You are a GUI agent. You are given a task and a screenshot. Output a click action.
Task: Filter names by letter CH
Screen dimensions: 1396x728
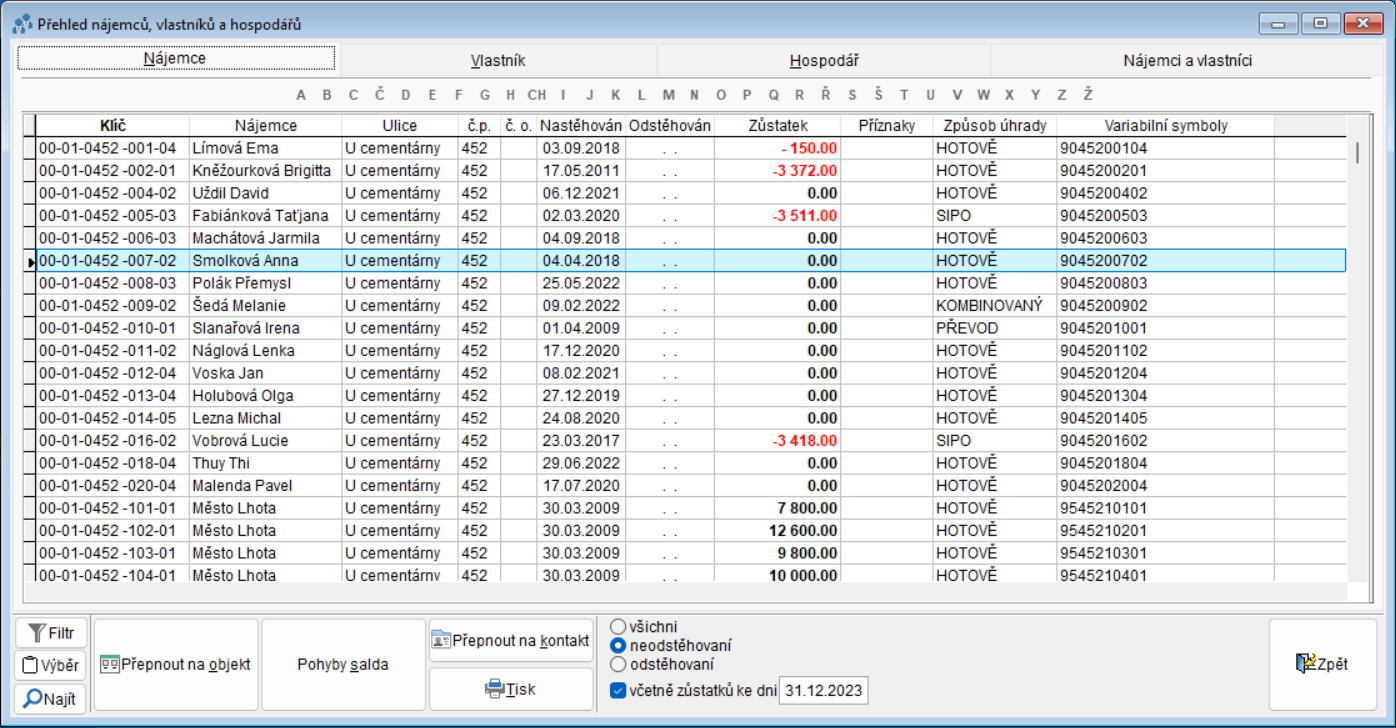[x=537, y=95]
